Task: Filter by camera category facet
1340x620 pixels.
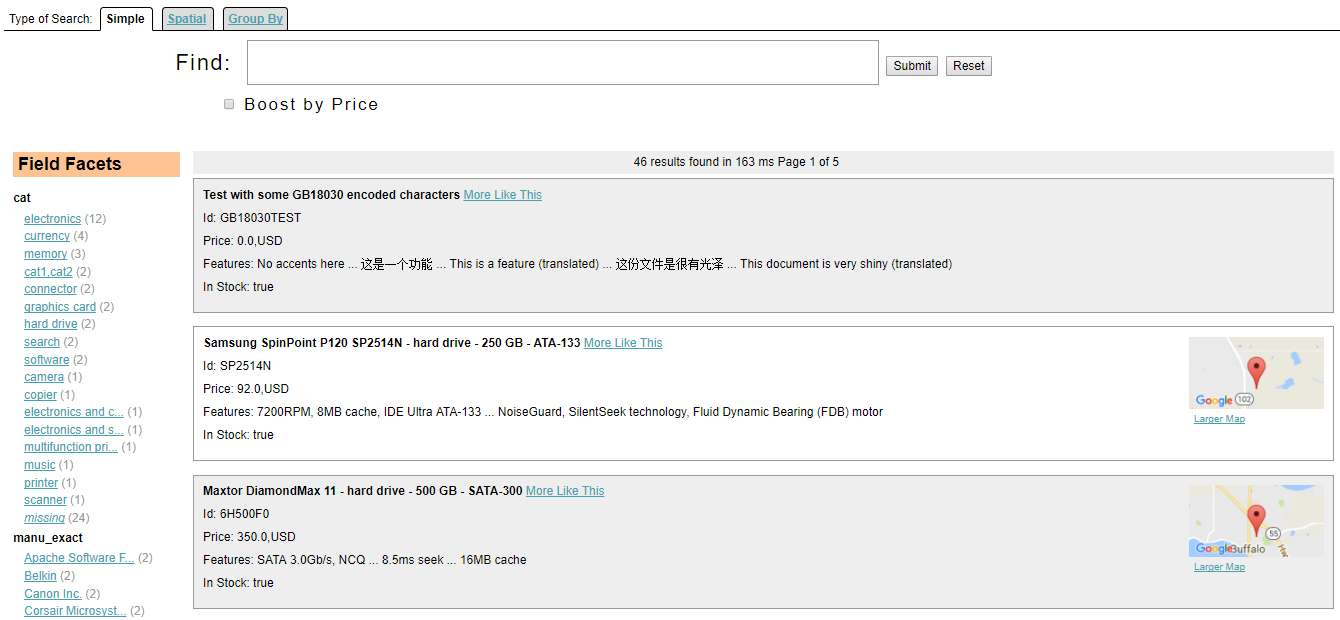Action: click(44, 377)
